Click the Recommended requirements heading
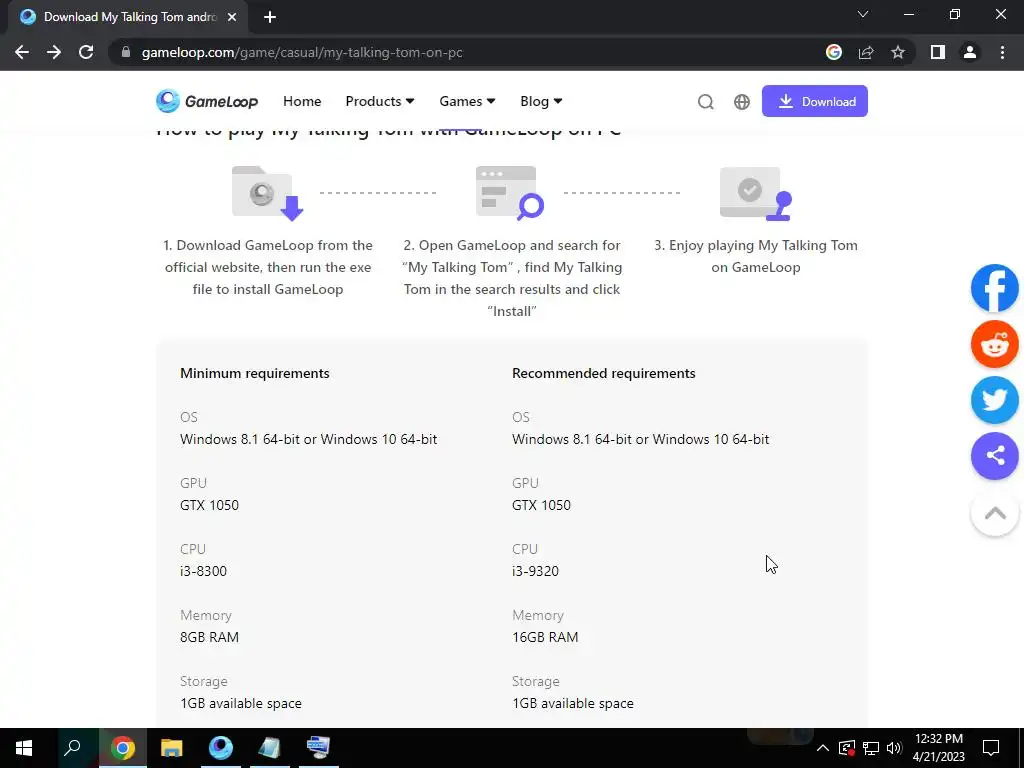 [x=603, y=373]
